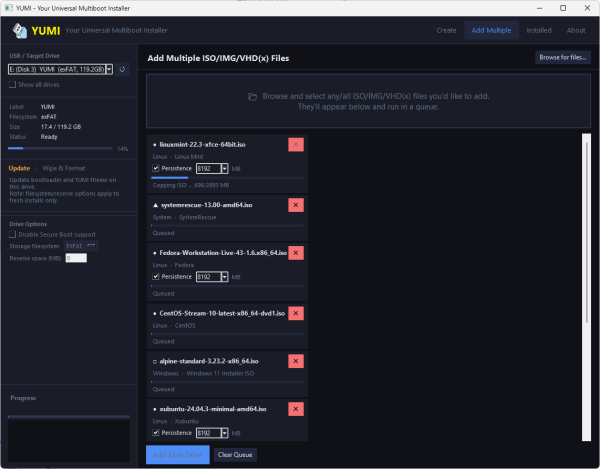Open Storage filesystem EXFAT dropdown

tap(81, 246)
